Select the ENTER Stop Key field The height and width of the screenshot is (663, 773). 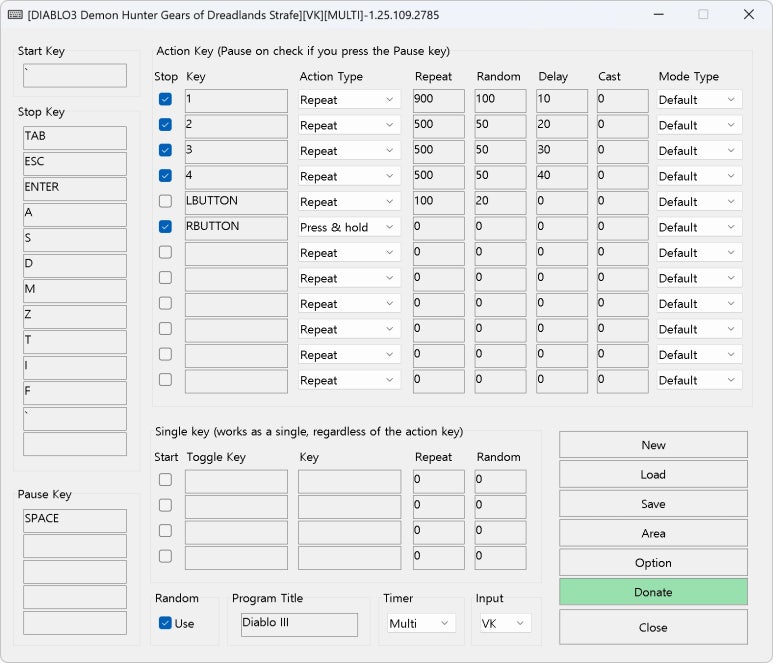(x=75, y=189)
